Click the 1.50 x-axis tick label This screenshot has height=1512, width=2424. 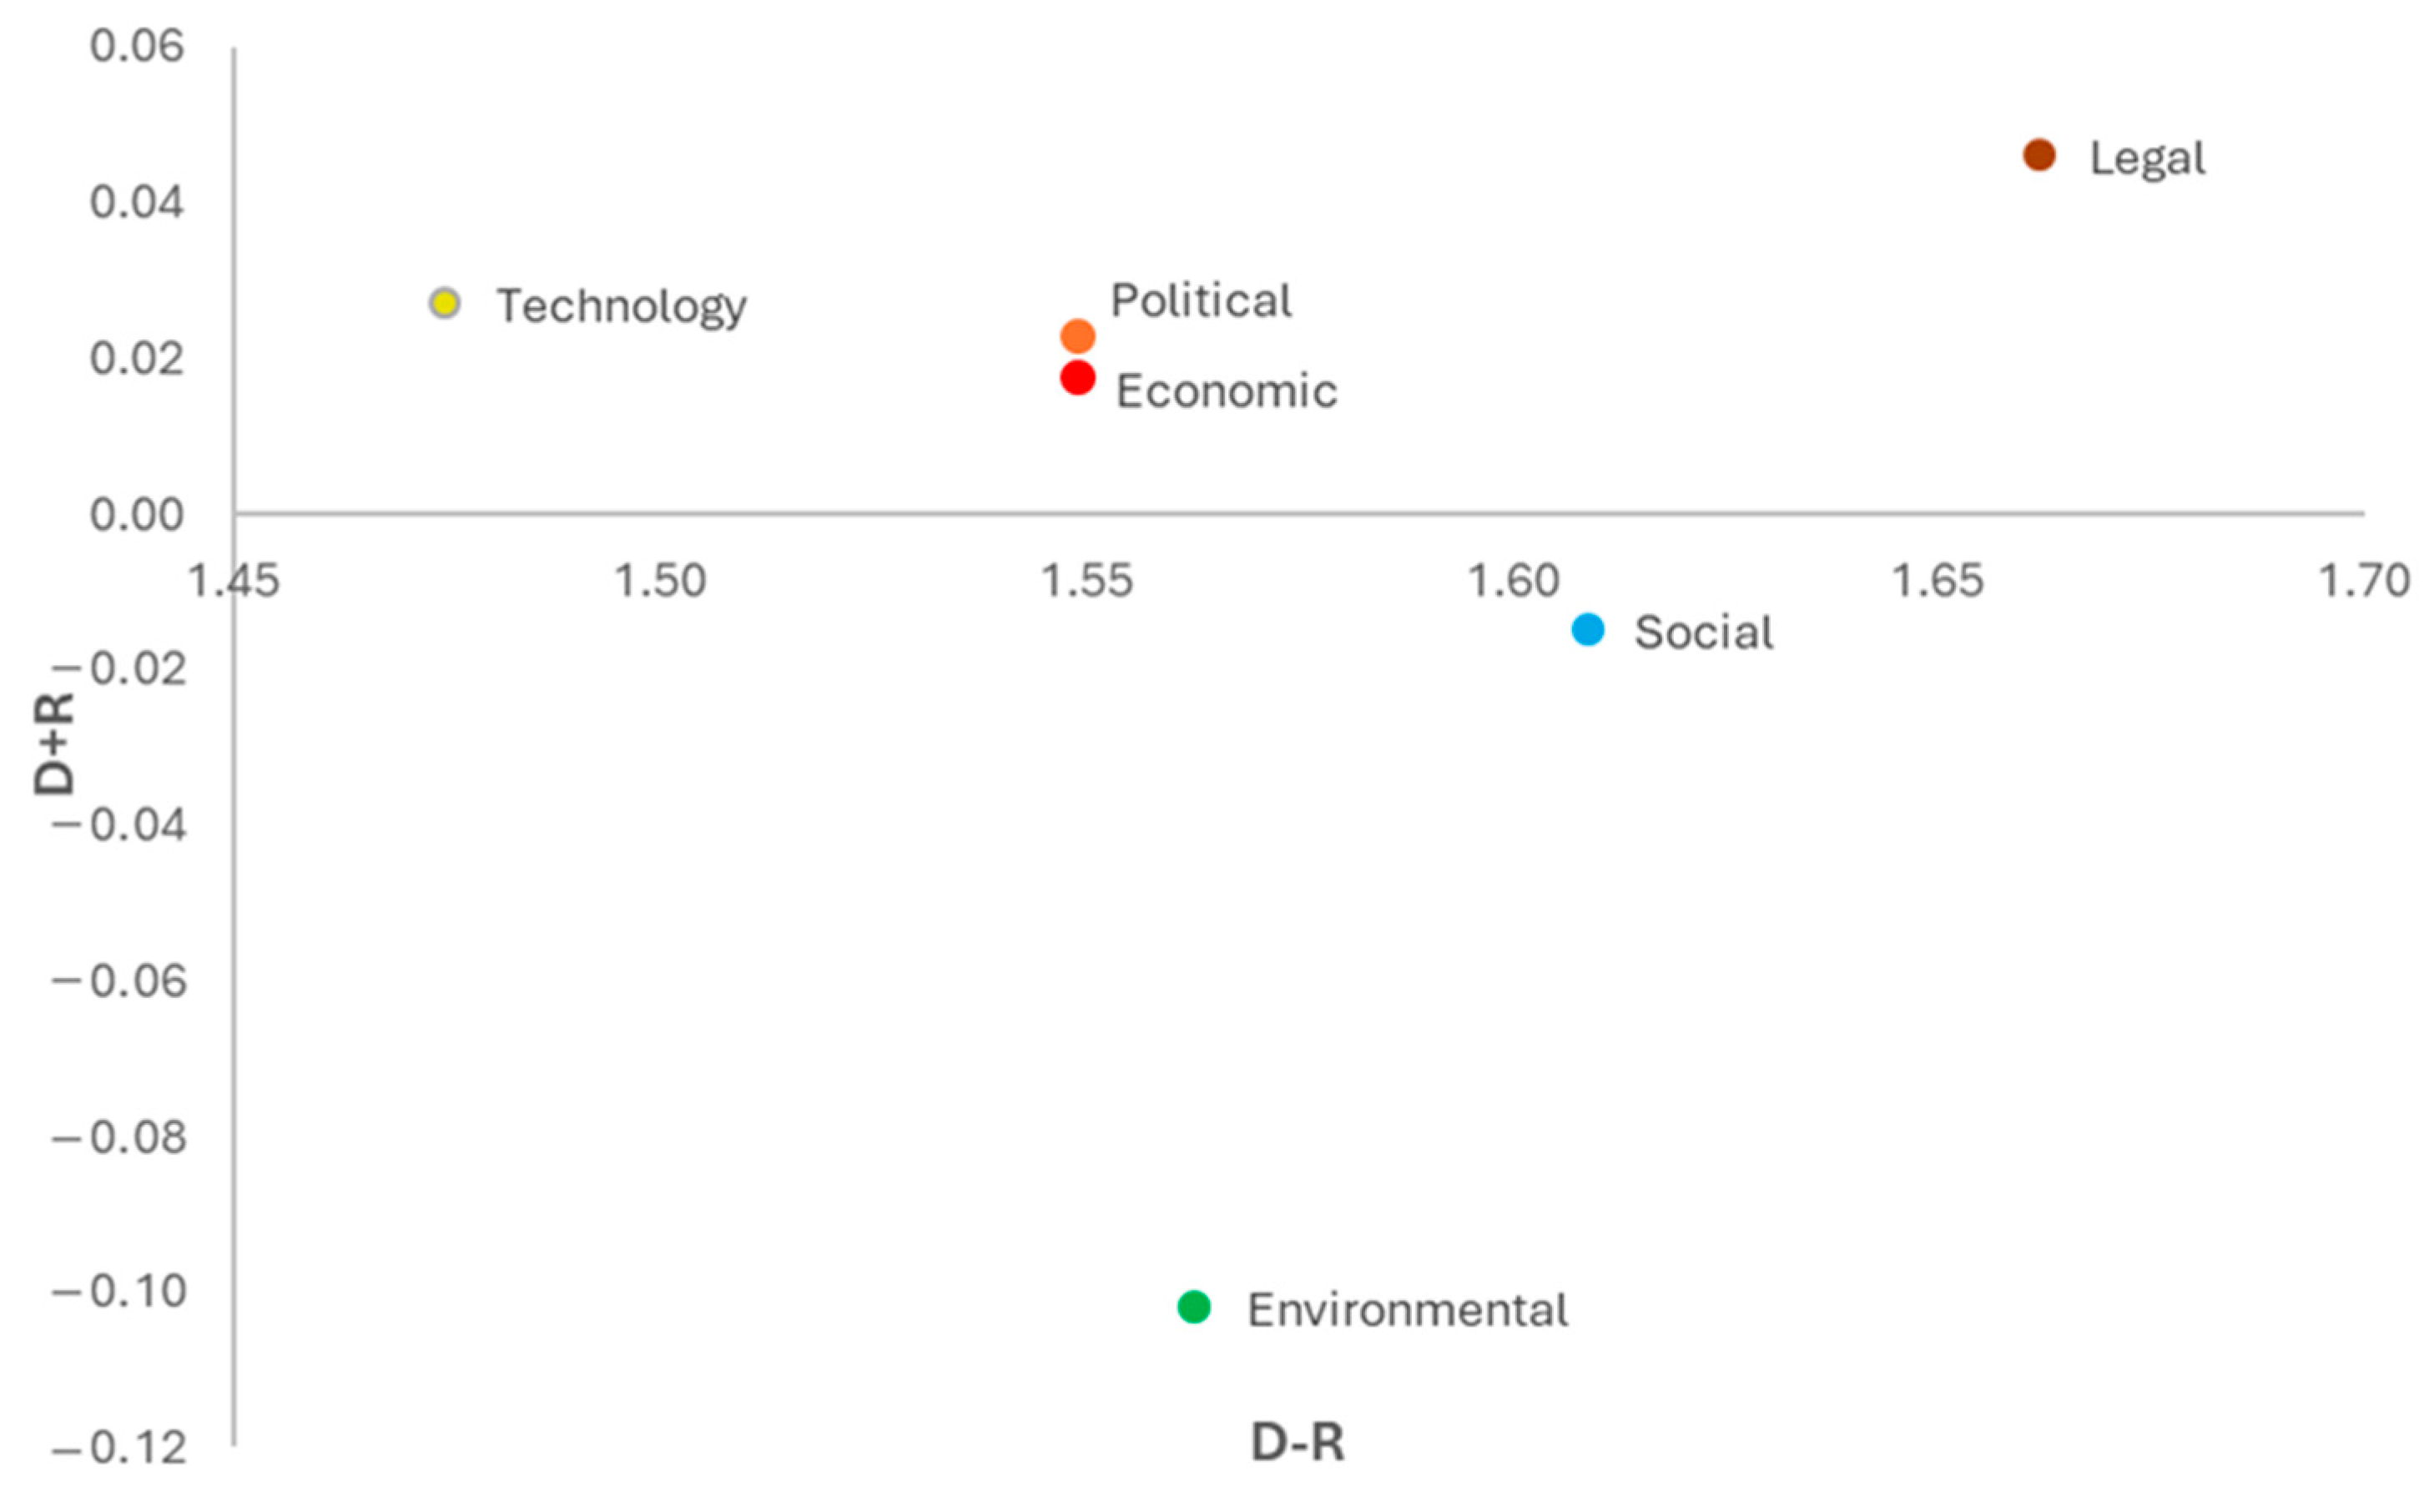coord(660,581)
